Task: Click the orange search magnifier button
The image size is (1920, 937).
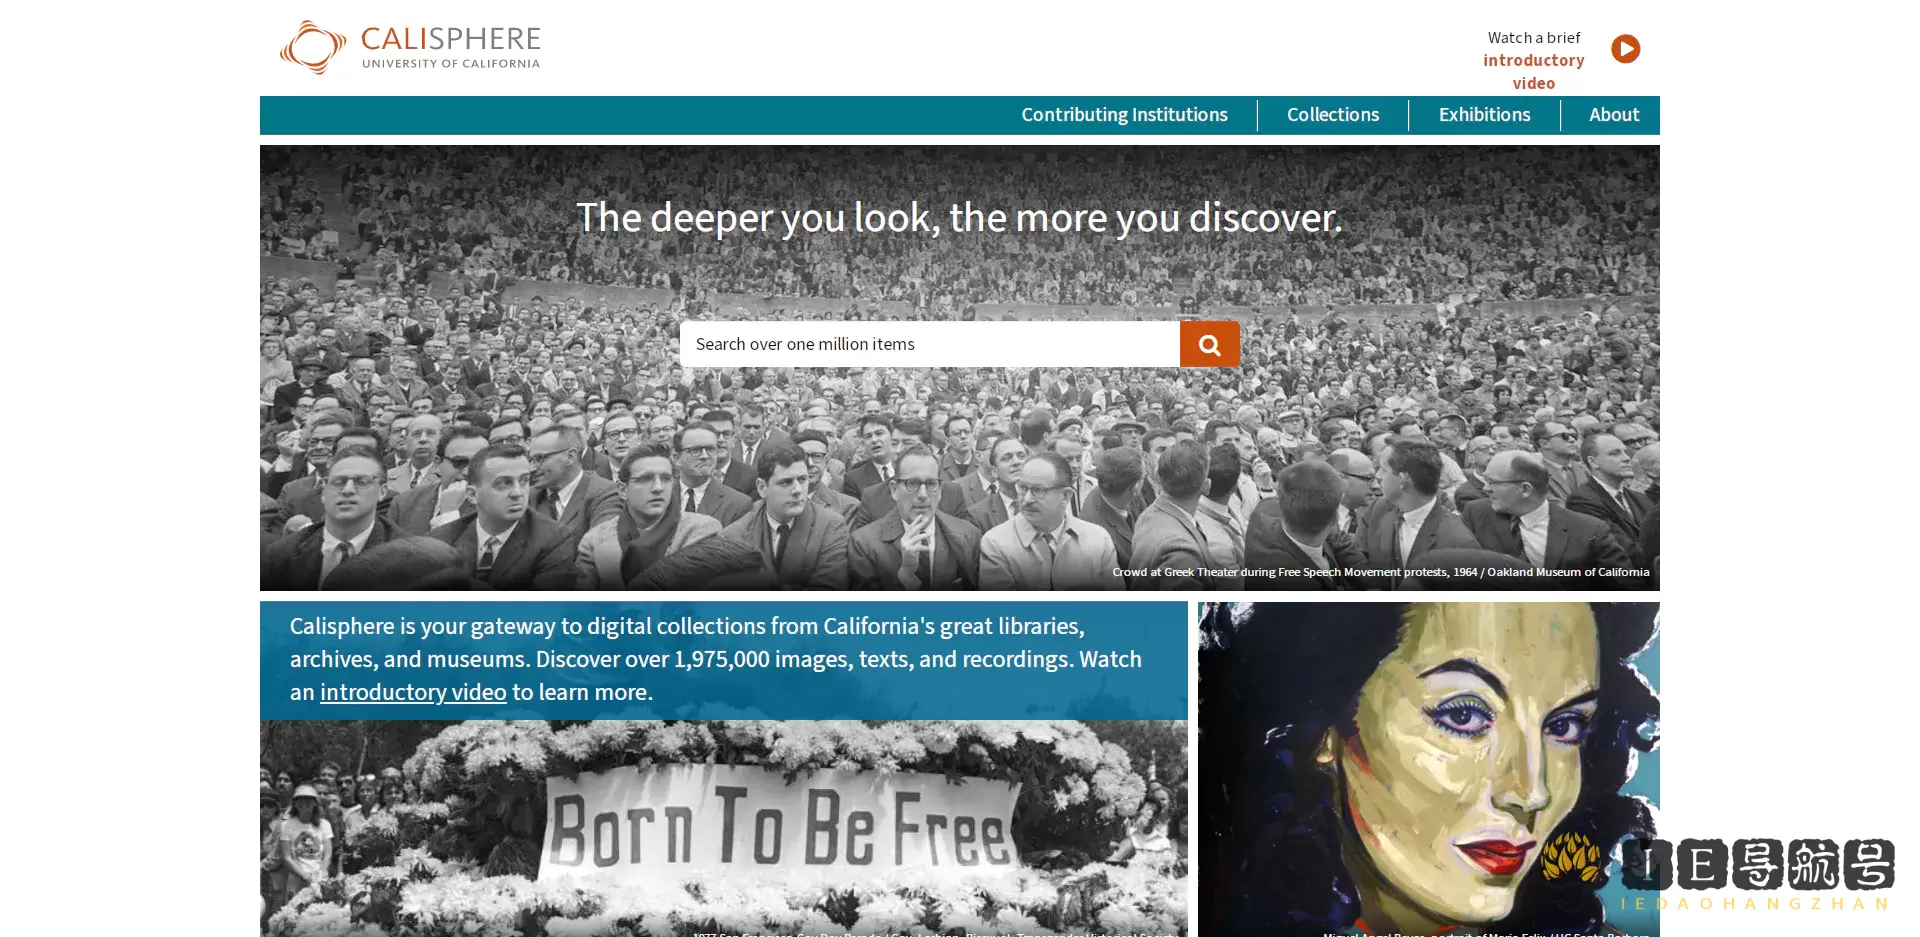Action: point(1209,344)
